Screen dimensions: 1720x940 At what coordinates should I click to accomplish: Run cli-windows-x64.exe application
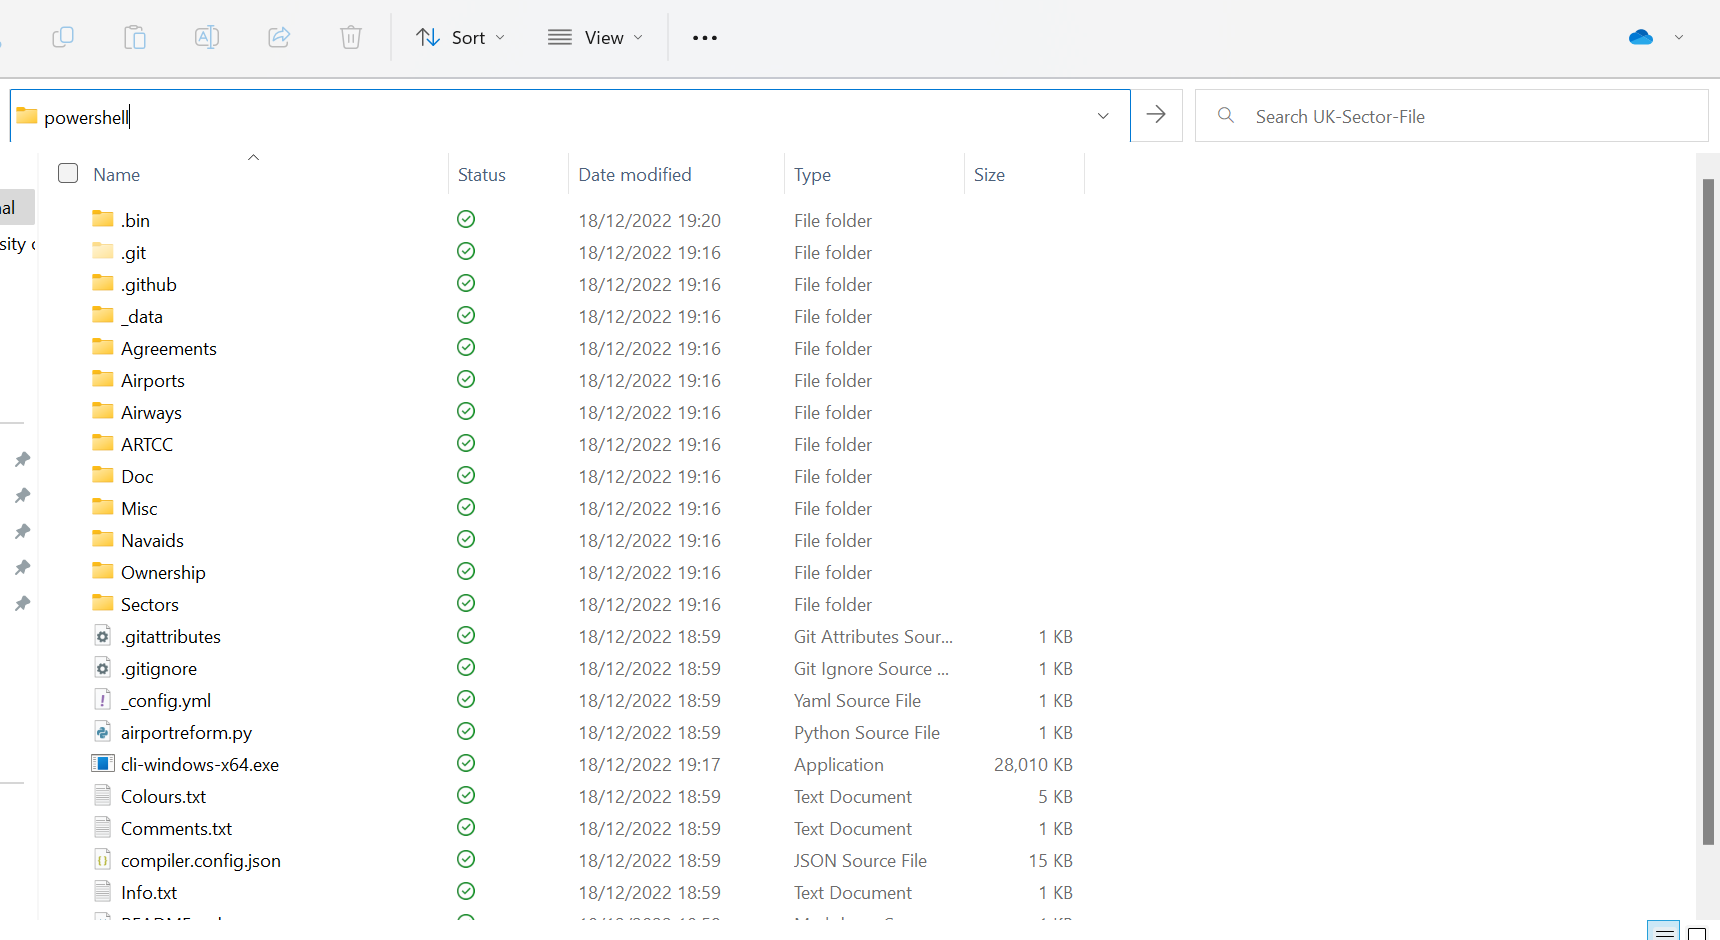point(199,764)
